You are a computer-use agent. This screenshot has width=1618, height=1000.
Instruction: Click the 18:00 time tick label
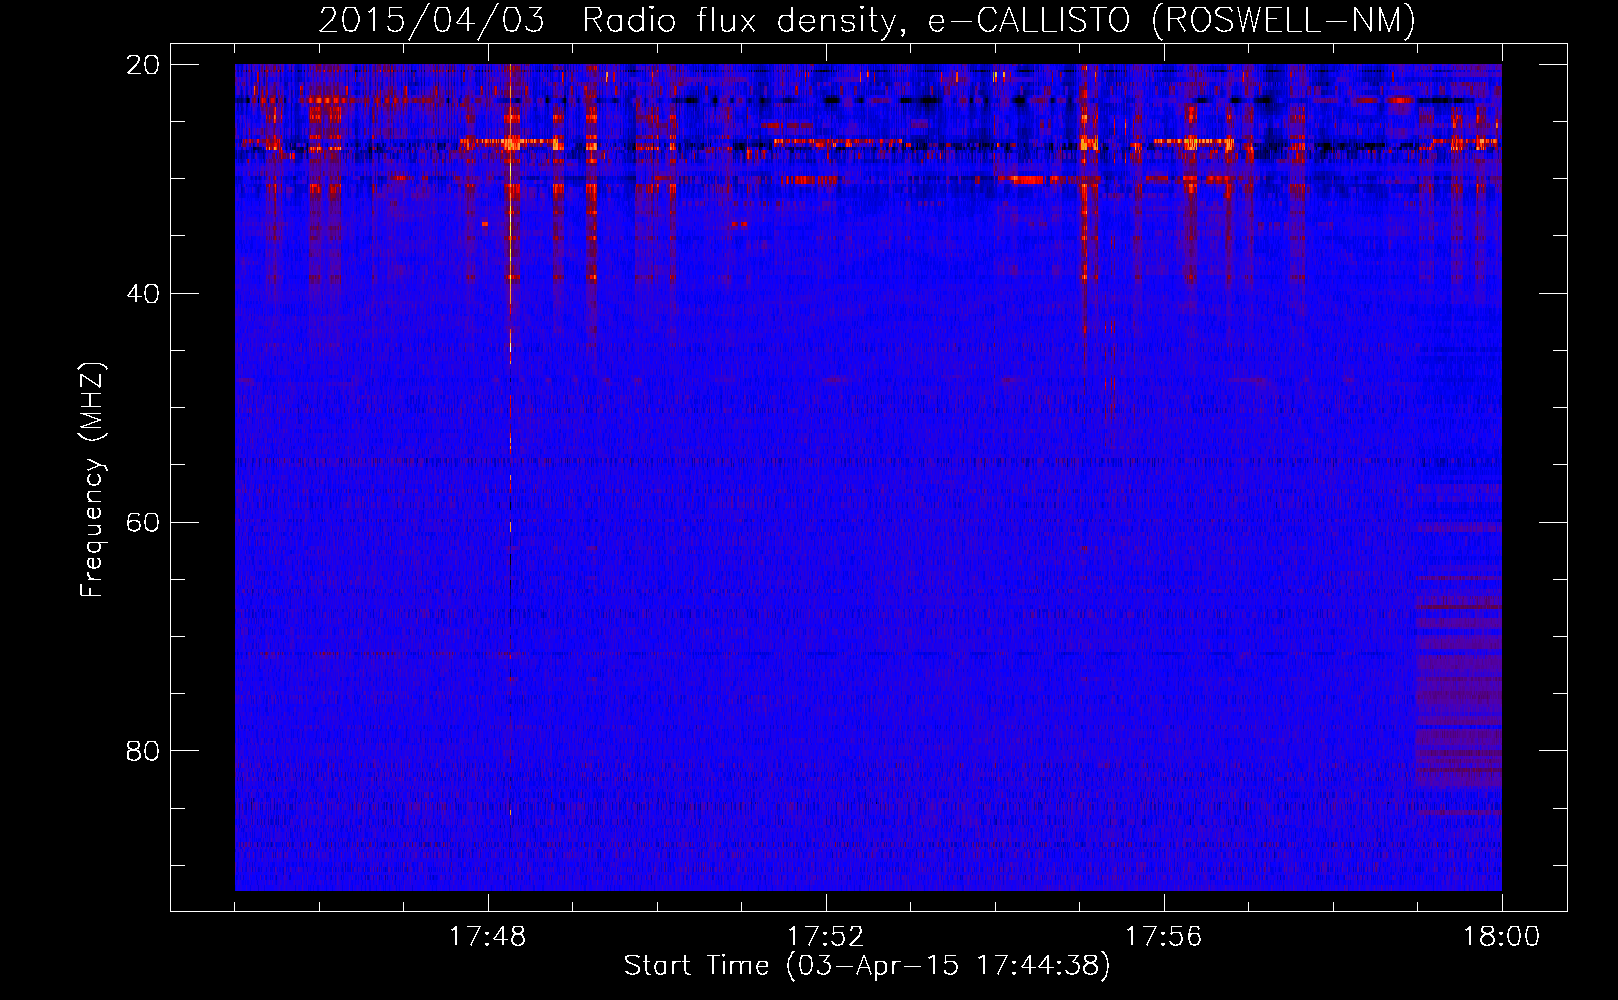[1501, 936]
